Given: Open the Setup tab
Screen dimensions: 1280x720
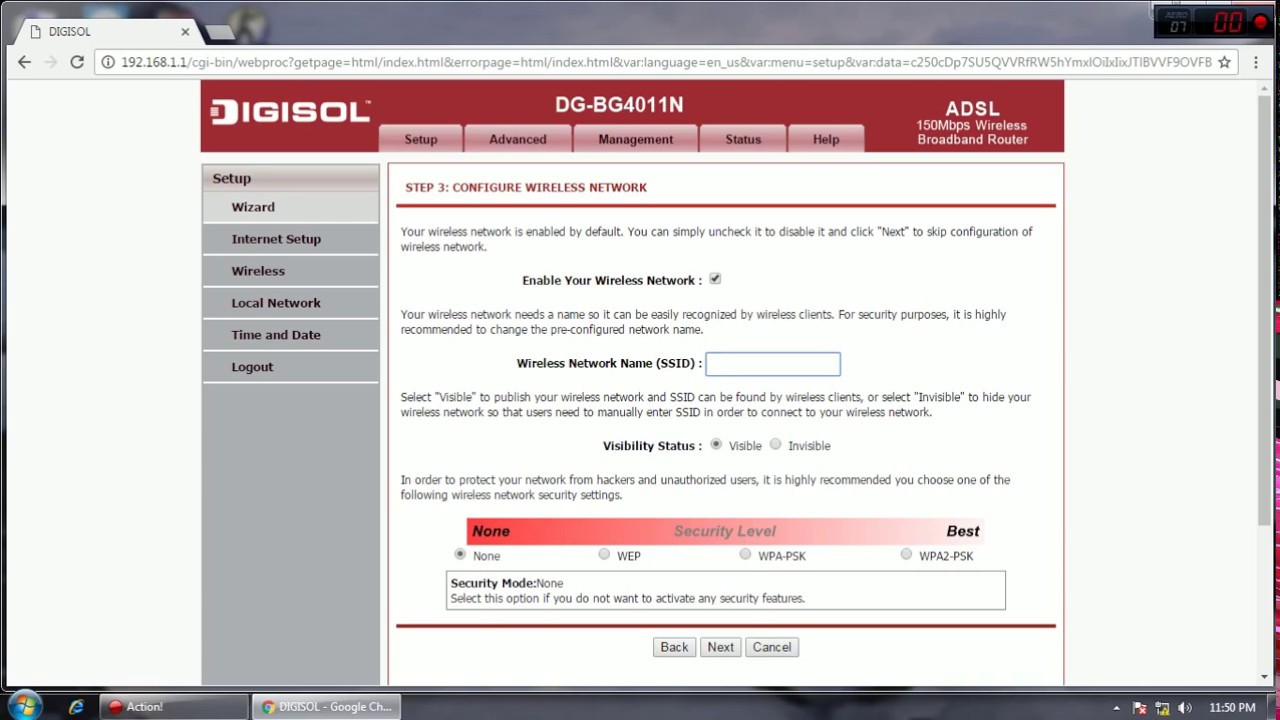Looking at the screenshot, I should pyautogui.click(x=421, y=139).
